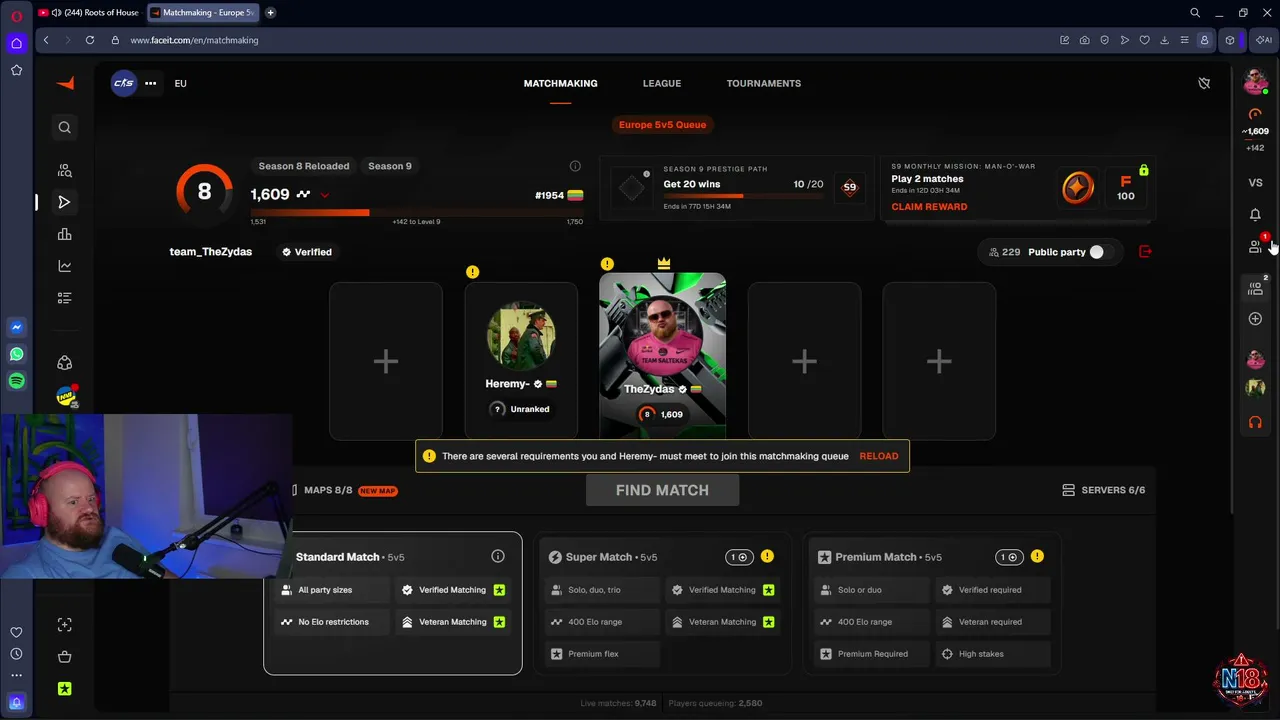Open the party members icon in right panel
1280x720 pixels.
click(x=1255, y=288)
